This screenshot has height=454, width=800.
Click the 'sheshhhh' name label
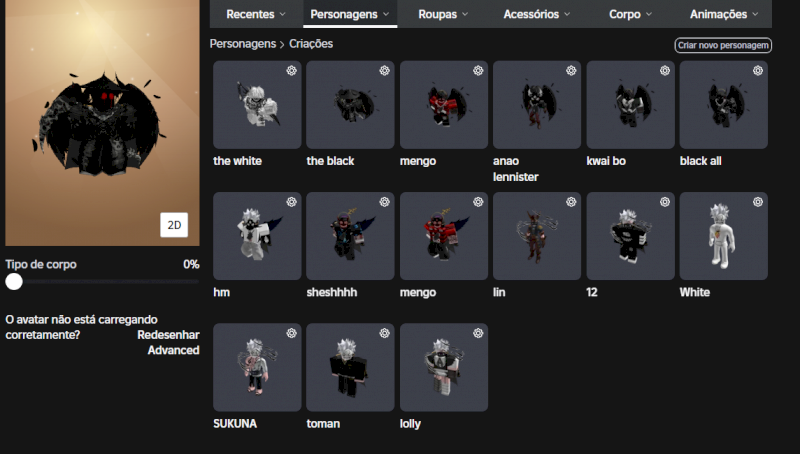click(332, 292)
